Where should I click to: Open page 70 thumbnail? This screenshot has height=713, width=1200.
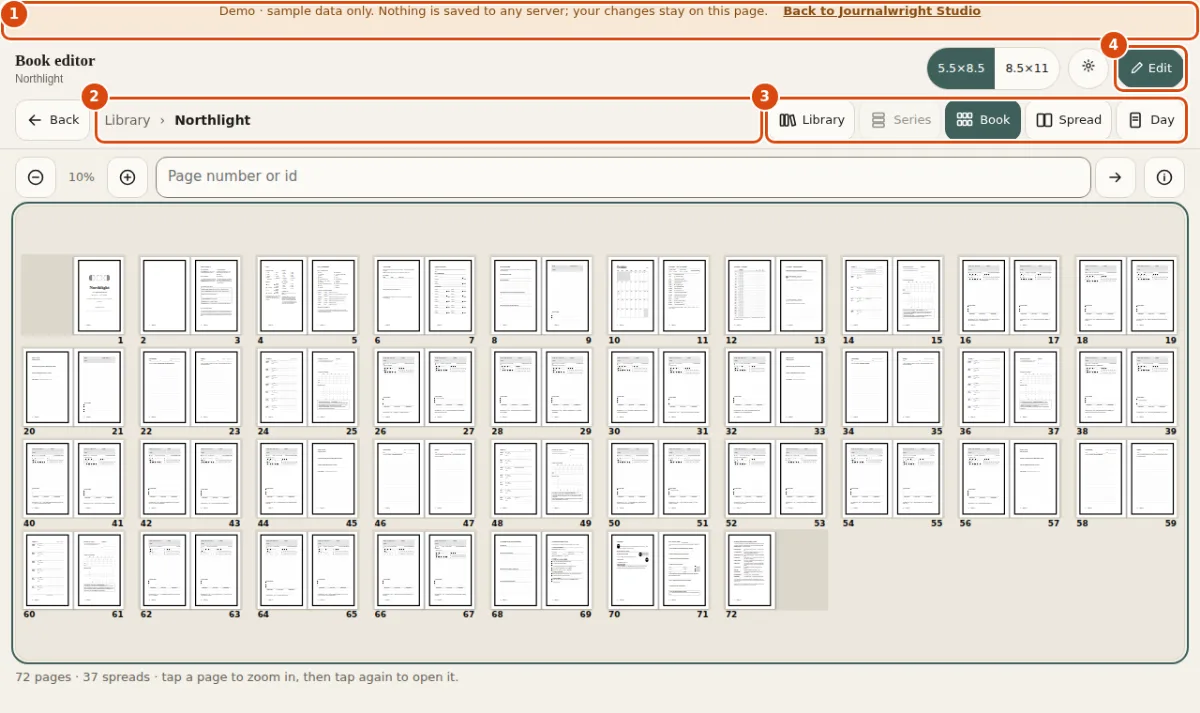[633, 570]
